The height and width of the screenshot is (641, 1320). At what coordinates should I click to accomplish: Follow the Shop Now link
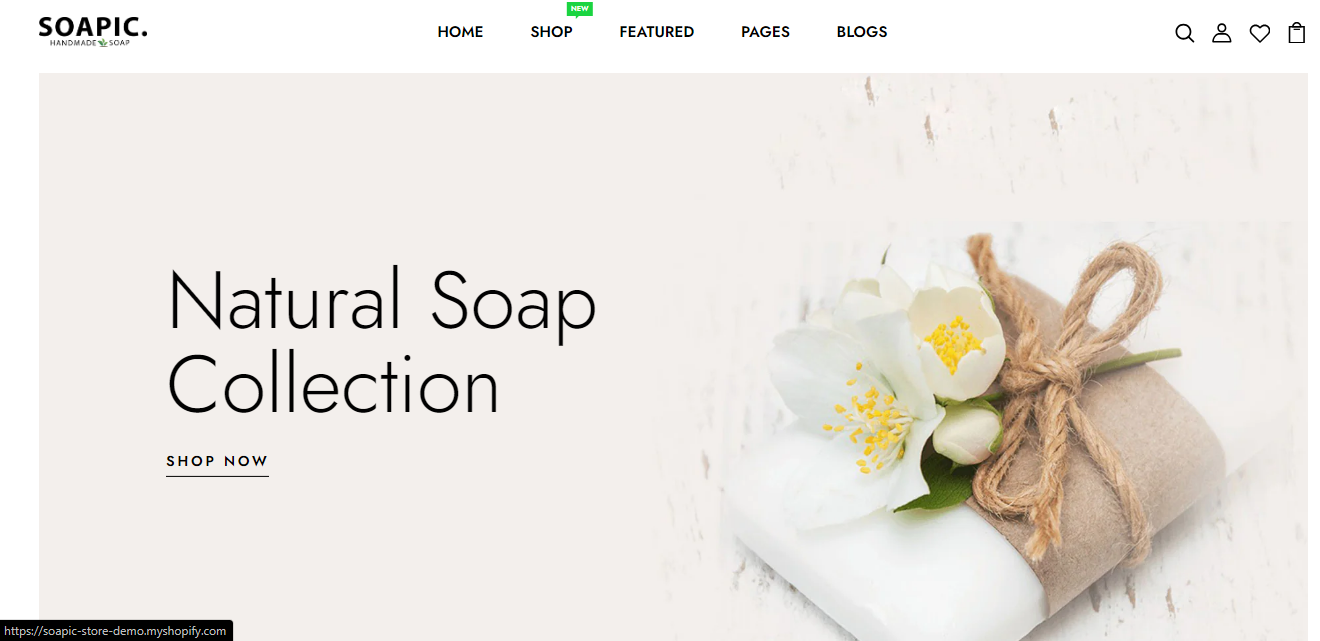217,462
